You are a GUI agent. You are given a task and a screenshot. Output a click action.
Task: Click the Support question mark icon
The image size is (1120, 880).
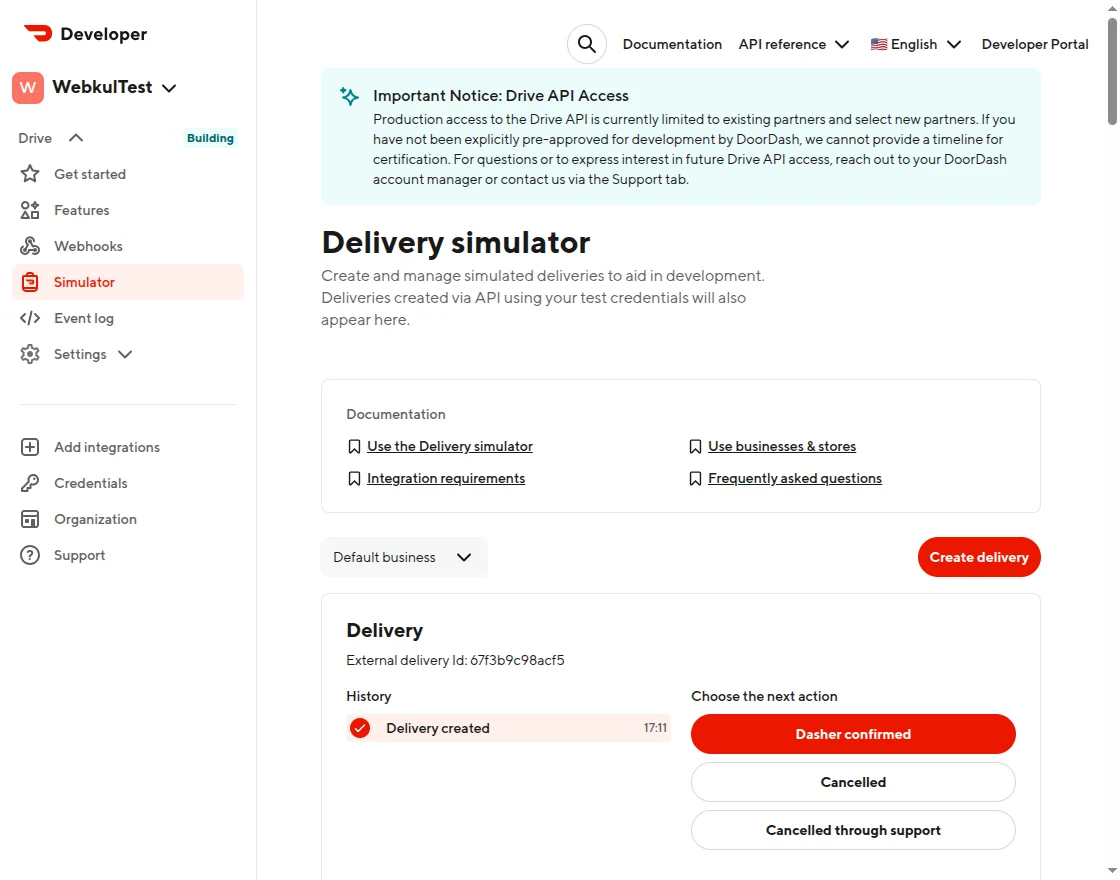tap(30, 555)
